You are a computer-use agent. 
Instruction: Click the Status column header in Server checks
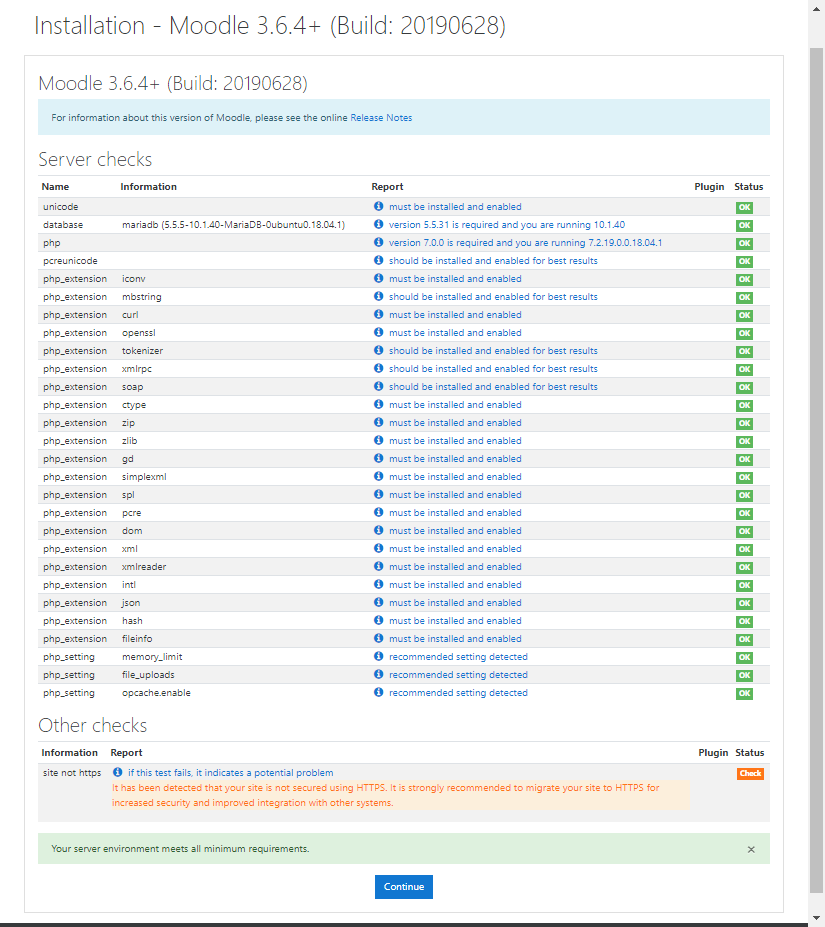coord(749,186)
